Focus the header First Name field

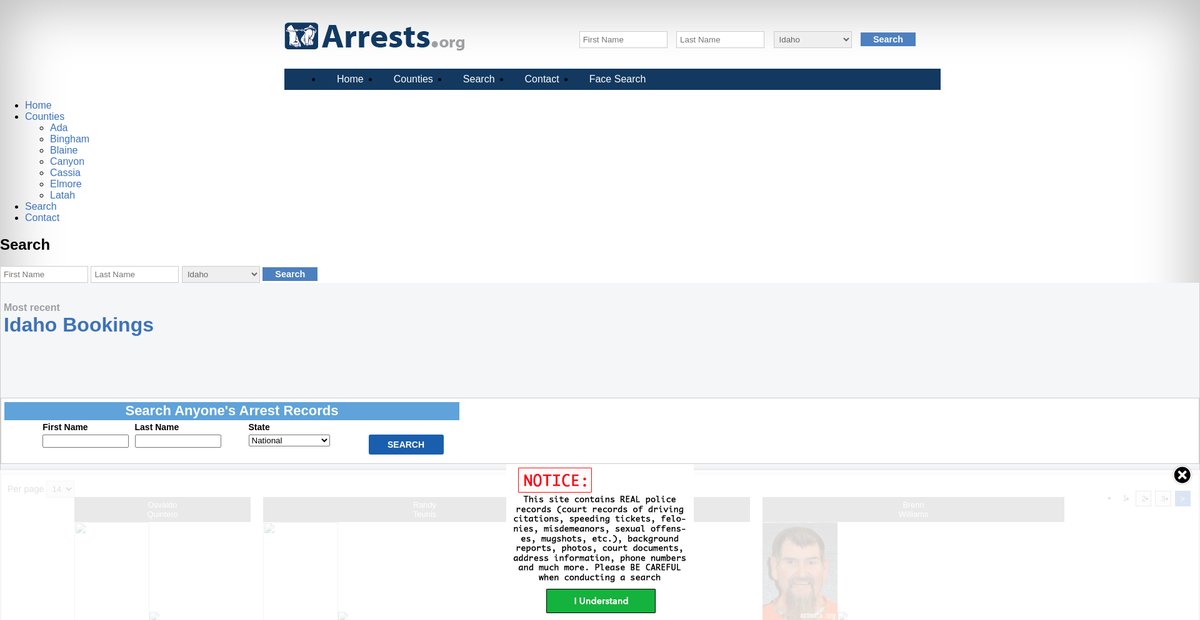[x=623, y=40]
